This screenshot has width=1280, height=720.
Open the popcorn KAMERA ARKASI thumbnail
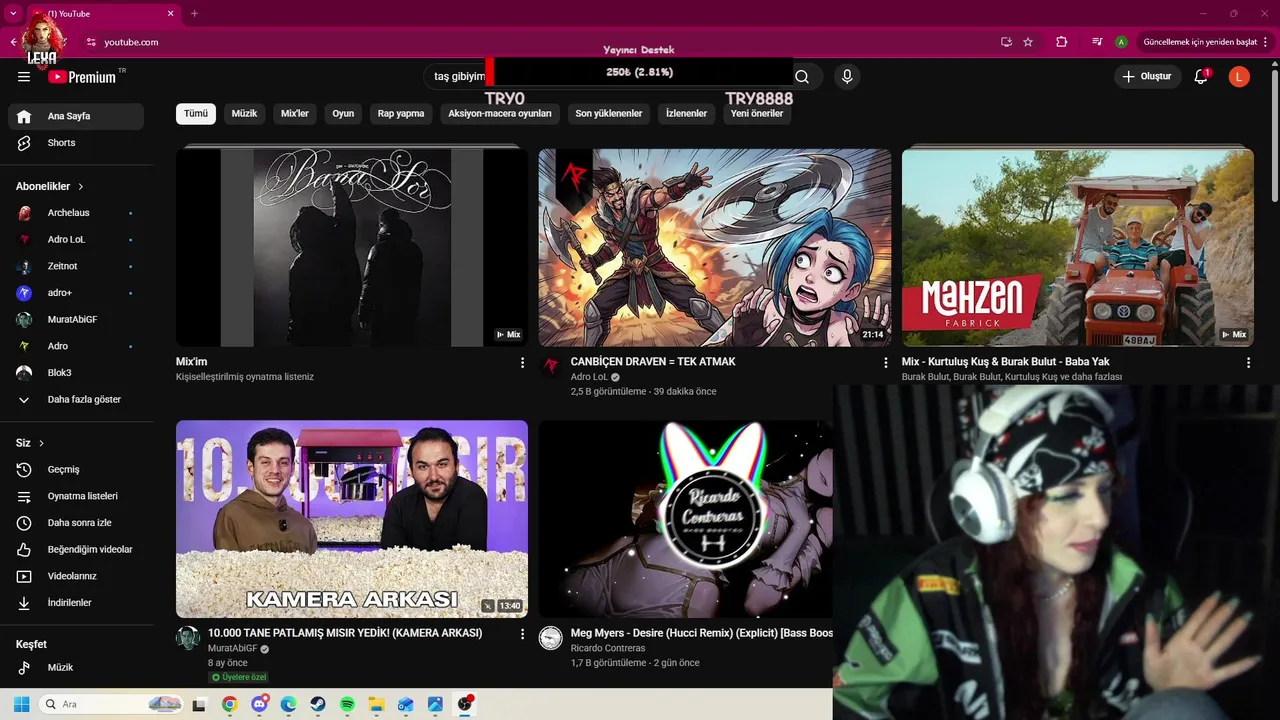coord(352,519)
